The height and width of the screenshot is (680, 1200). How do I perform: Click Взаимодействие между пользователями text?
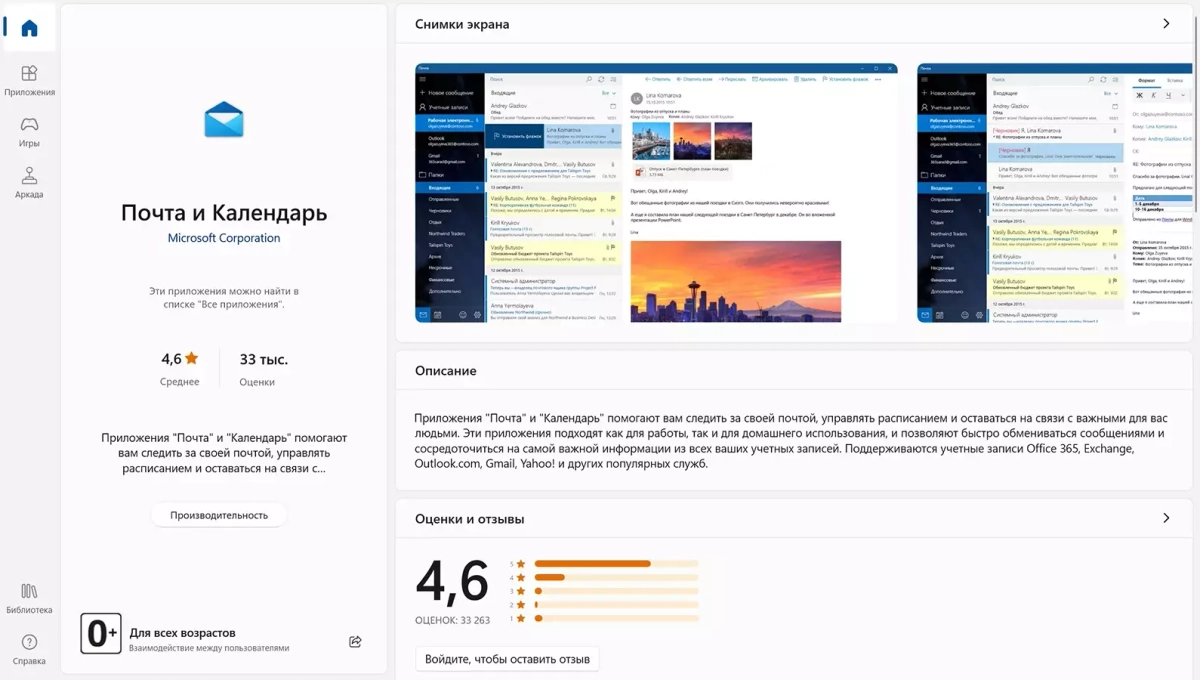point(209,648)
